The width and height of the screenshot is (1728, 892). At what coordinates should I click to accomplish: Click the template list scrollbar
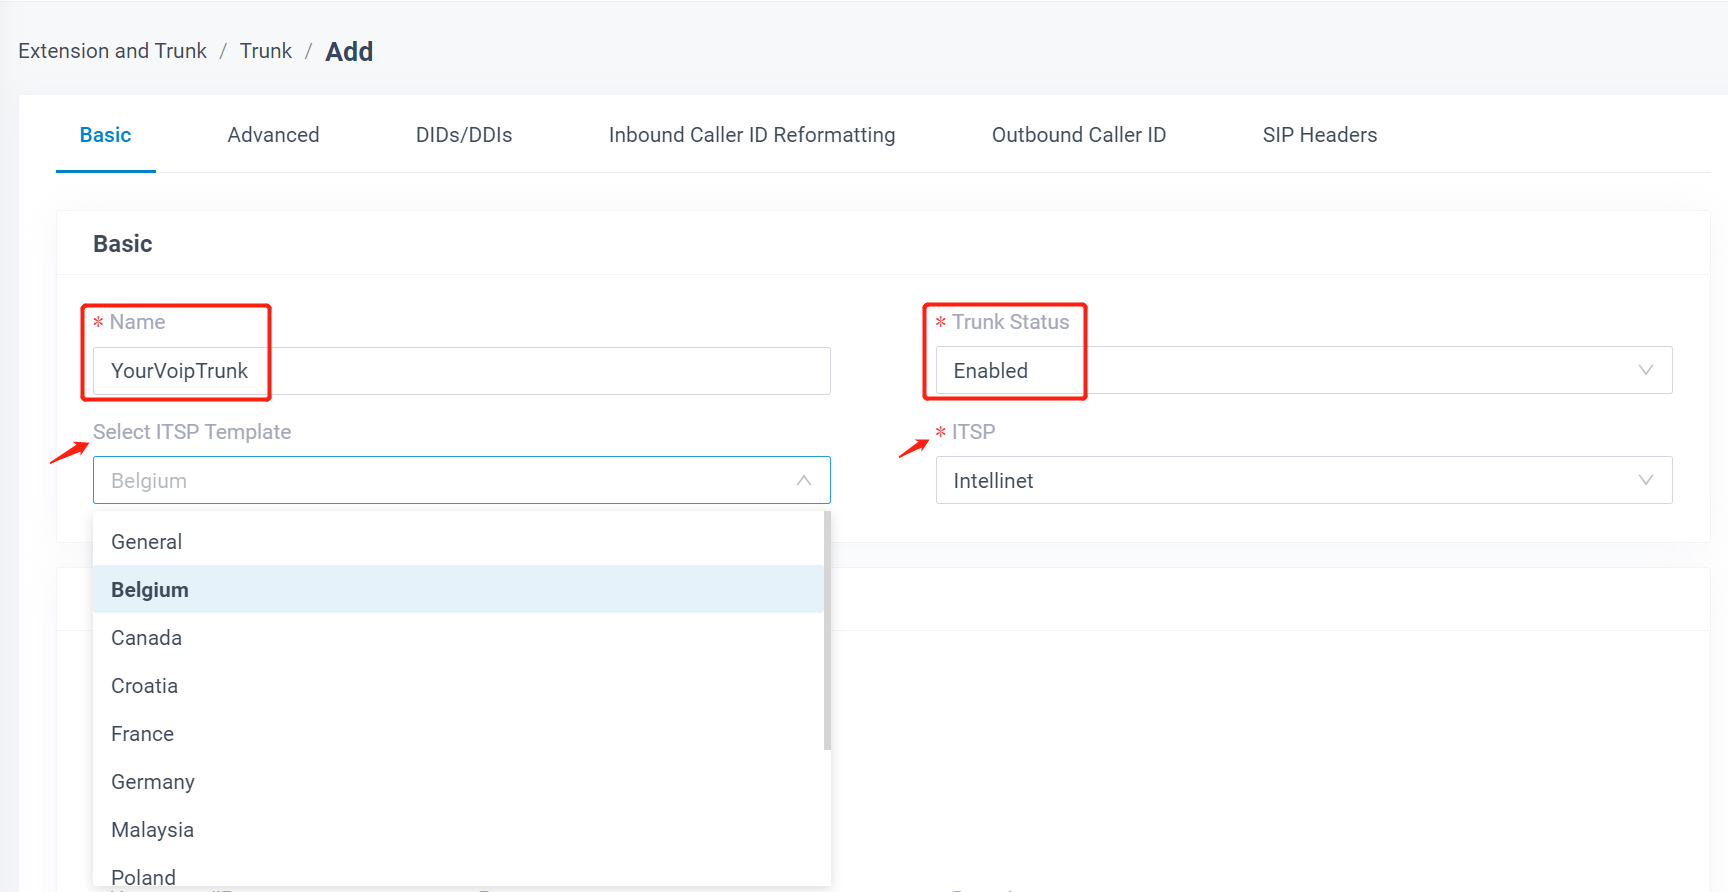827,630
